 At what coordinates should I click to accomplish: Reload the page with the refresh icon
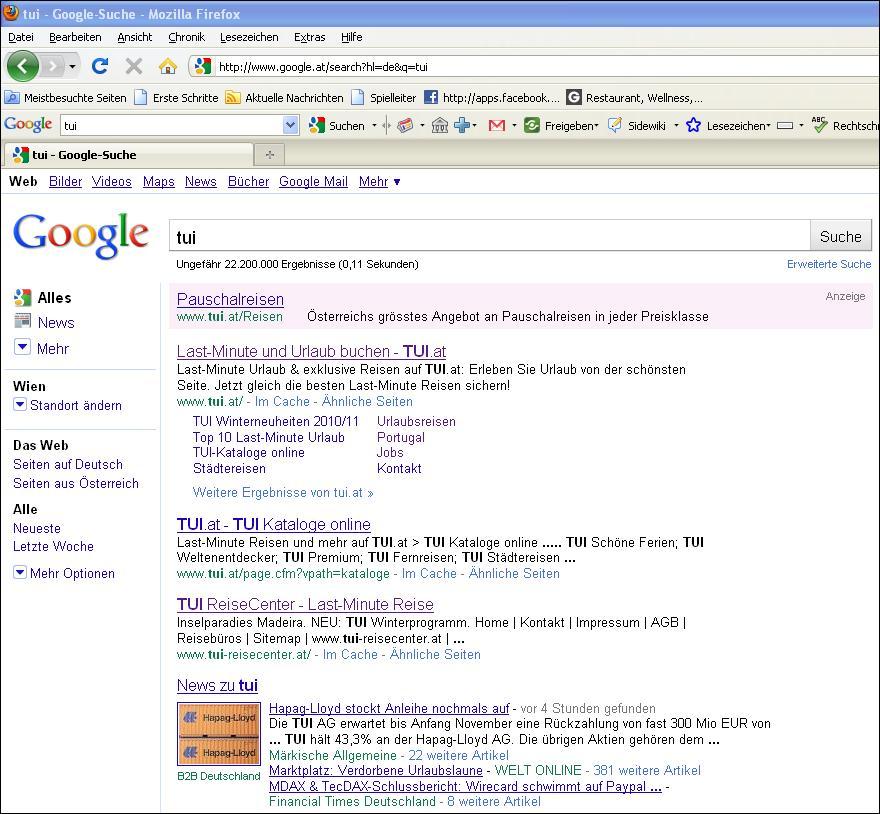[100, 66]
